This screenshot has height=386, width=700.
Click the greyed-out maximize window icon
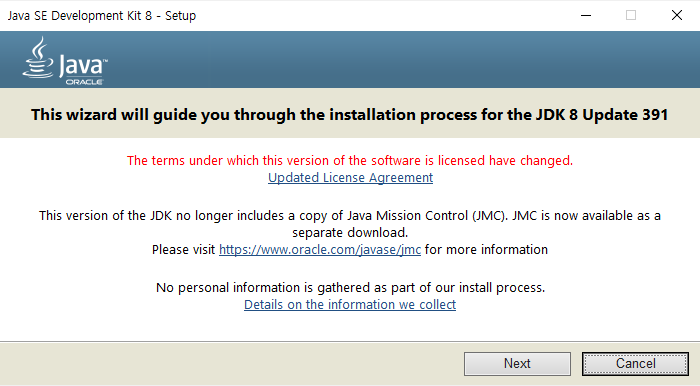tap(631, 16)
